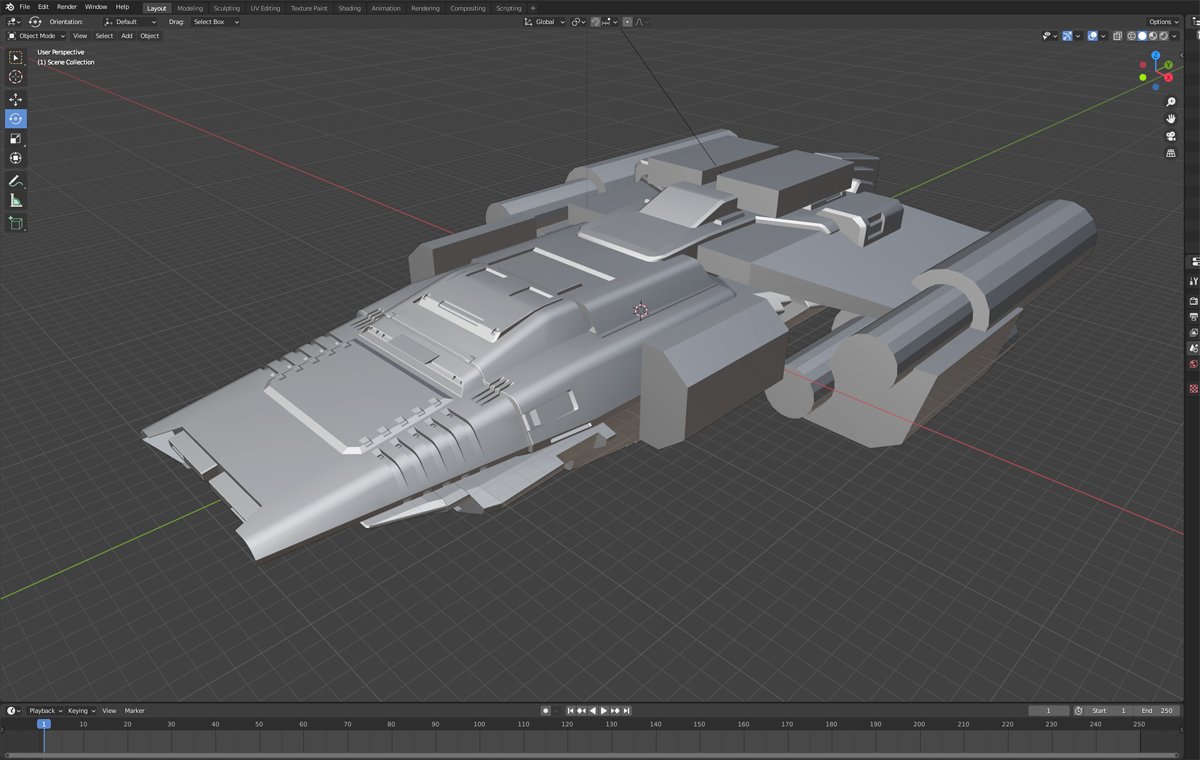Open the Add menu in 3D viewport

[127, 36]
